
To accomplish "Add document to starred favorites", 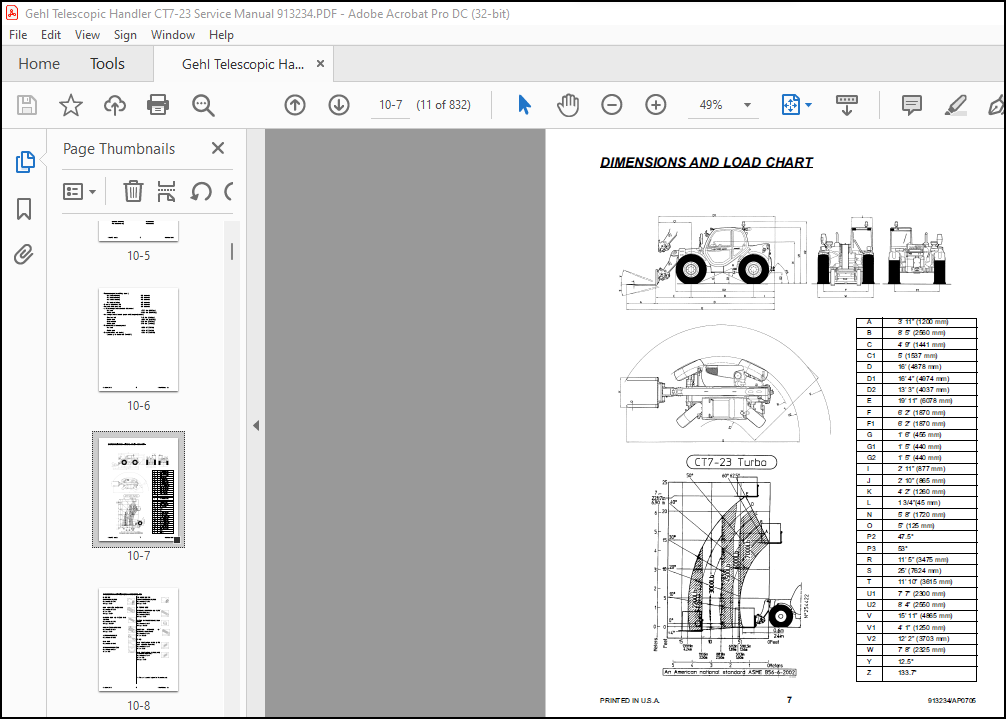I will tap(71, 105).
